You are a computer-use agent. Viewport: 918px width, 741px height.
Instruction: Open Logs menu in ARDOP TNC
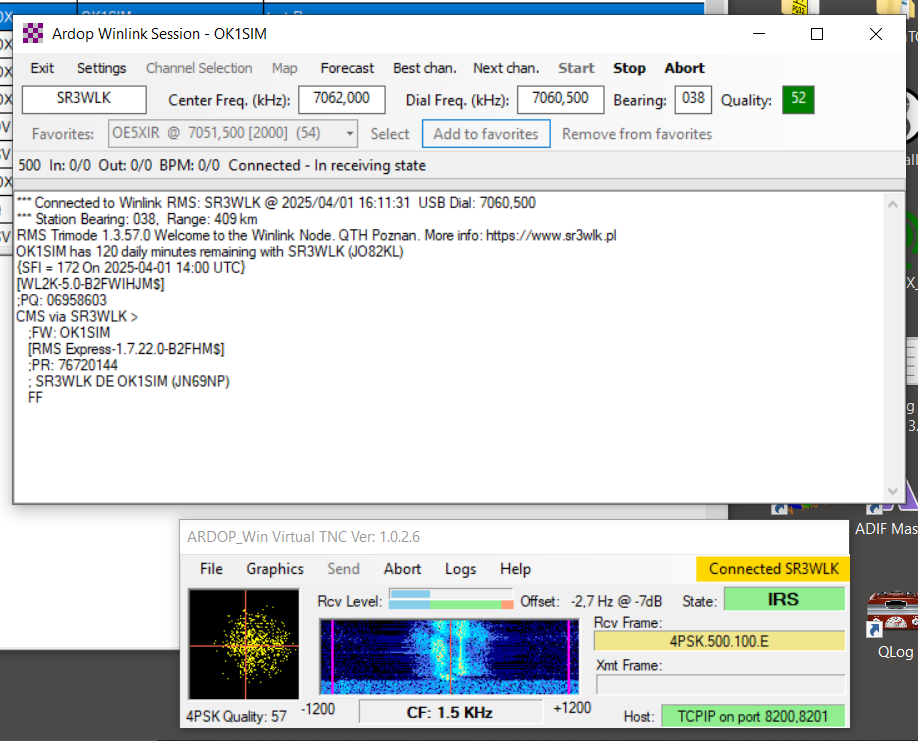460,569
